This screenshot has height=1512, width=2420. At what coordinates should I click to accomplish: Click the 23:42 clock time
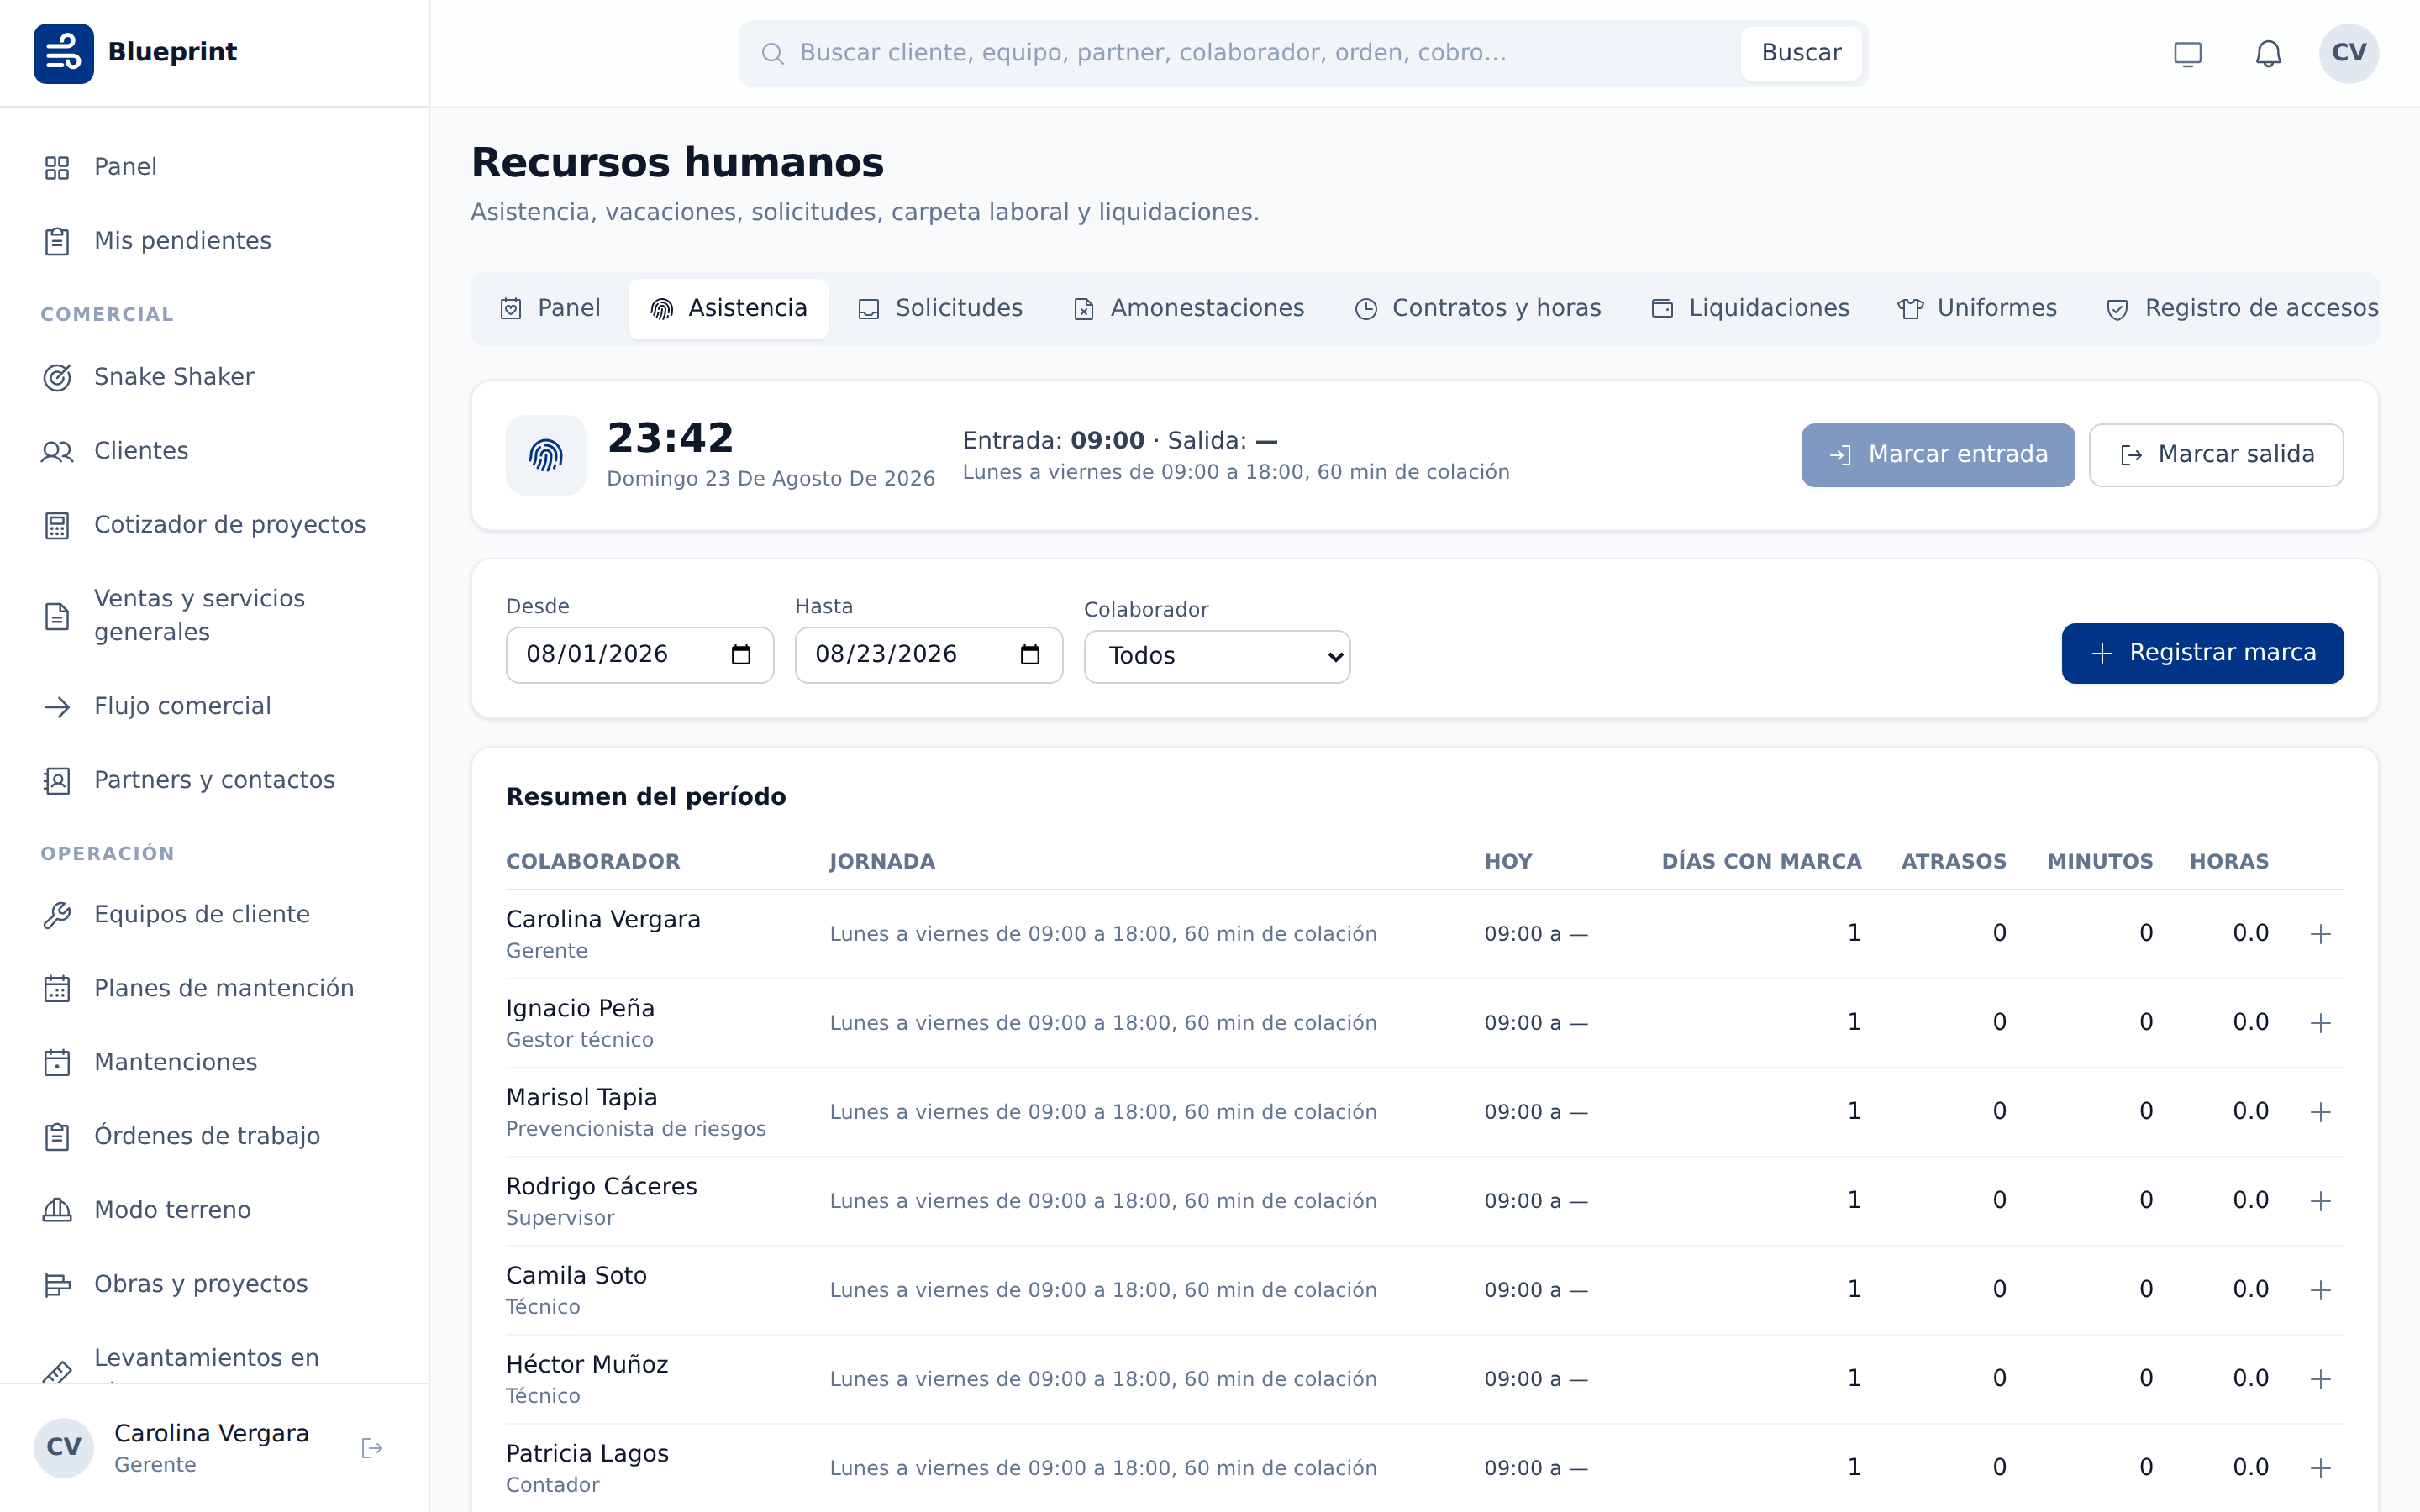pyautogui.click(x=671, y=439)
